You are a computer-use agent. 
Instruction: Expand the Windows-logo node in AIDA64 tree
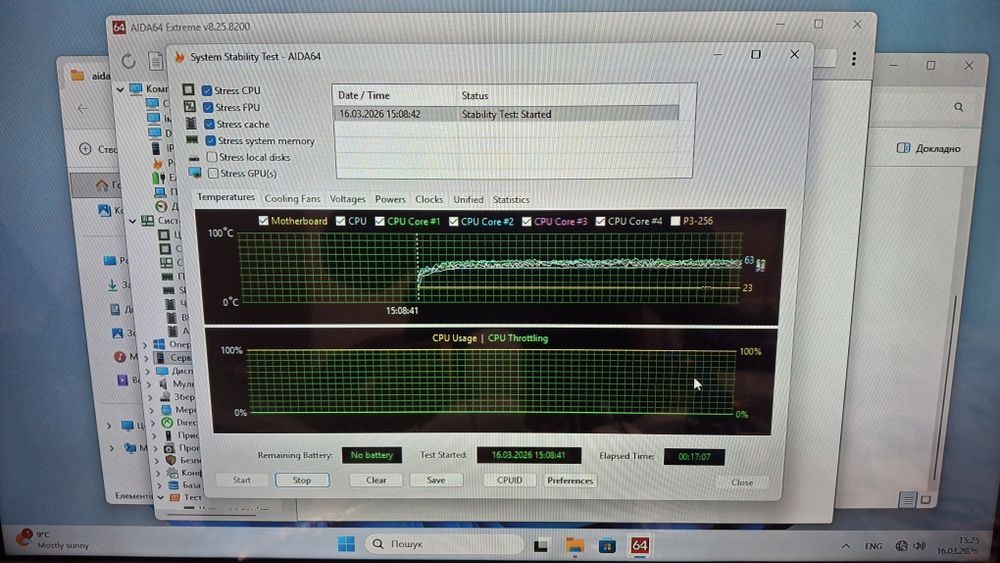[145, 344]
